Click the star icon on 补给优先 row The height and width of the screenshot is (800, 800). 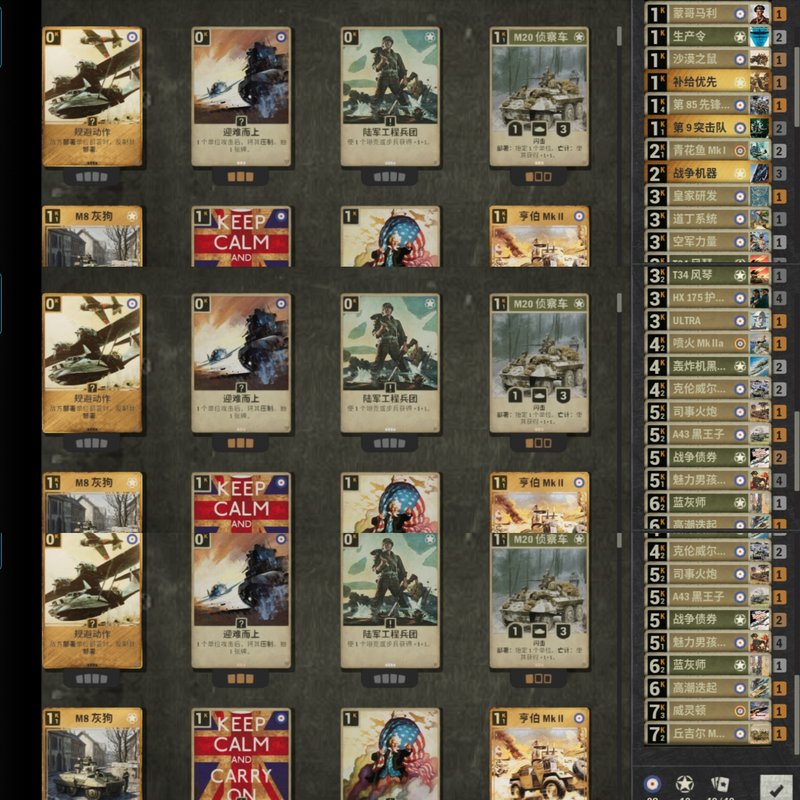(740, 82)
